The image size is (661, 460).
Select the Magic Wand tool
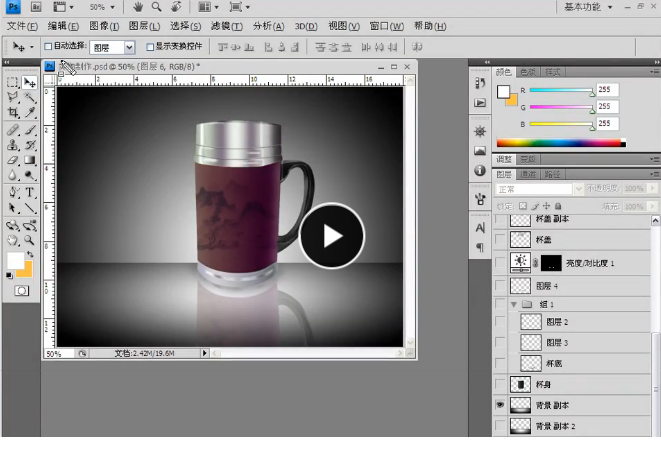(x=30, y=97)
